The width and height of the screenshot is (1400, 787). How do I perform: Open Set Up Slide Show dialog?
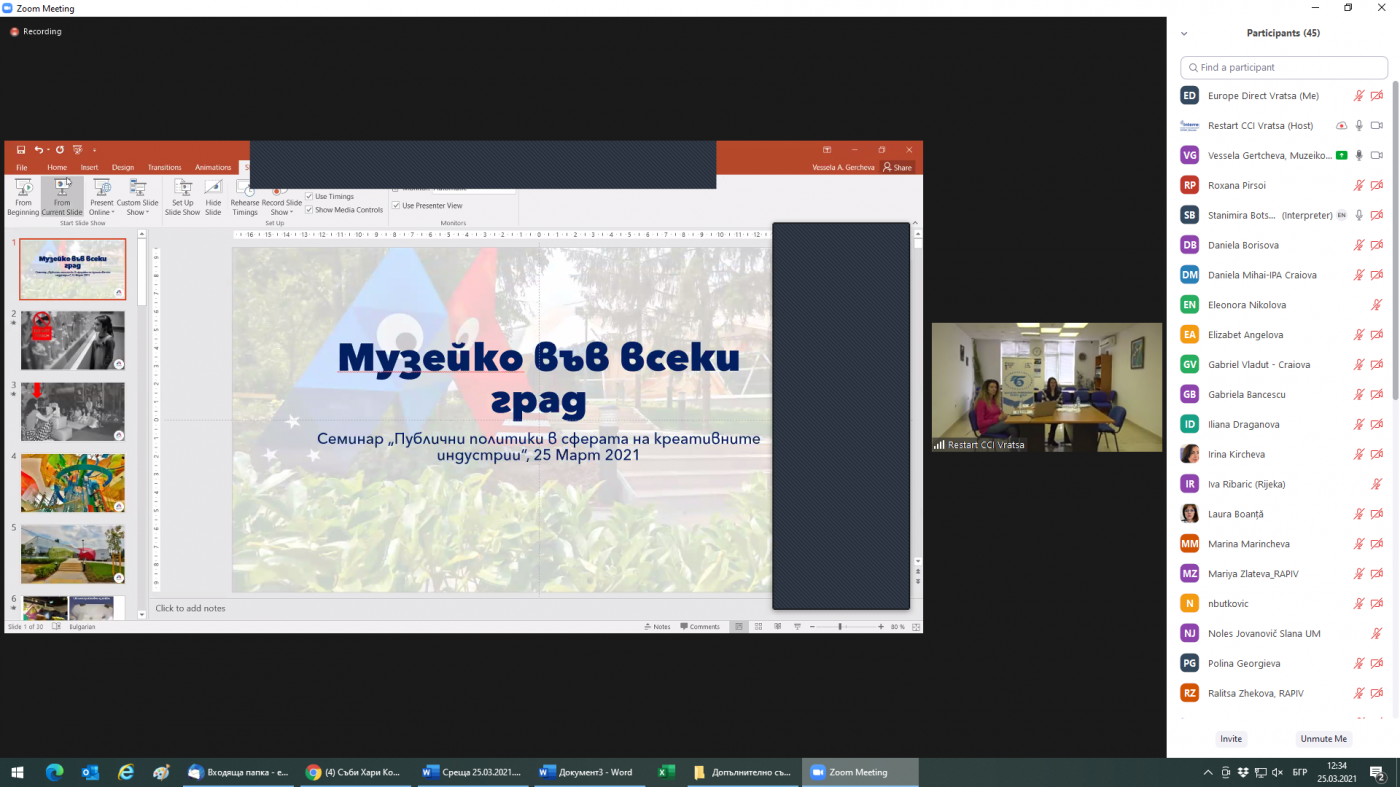(x=183, y=197)
